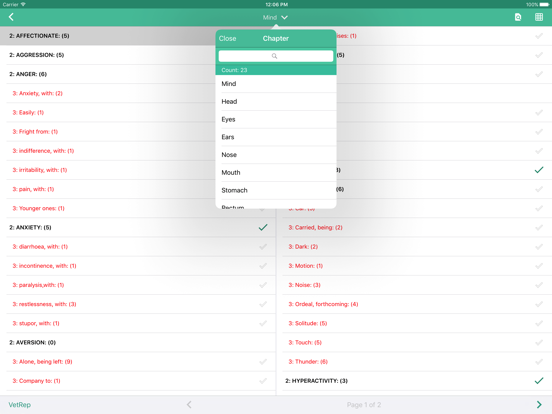Toggle checkmark for Dark row
This screenshot has width=552, height=414.
click(x=539, y=247)
